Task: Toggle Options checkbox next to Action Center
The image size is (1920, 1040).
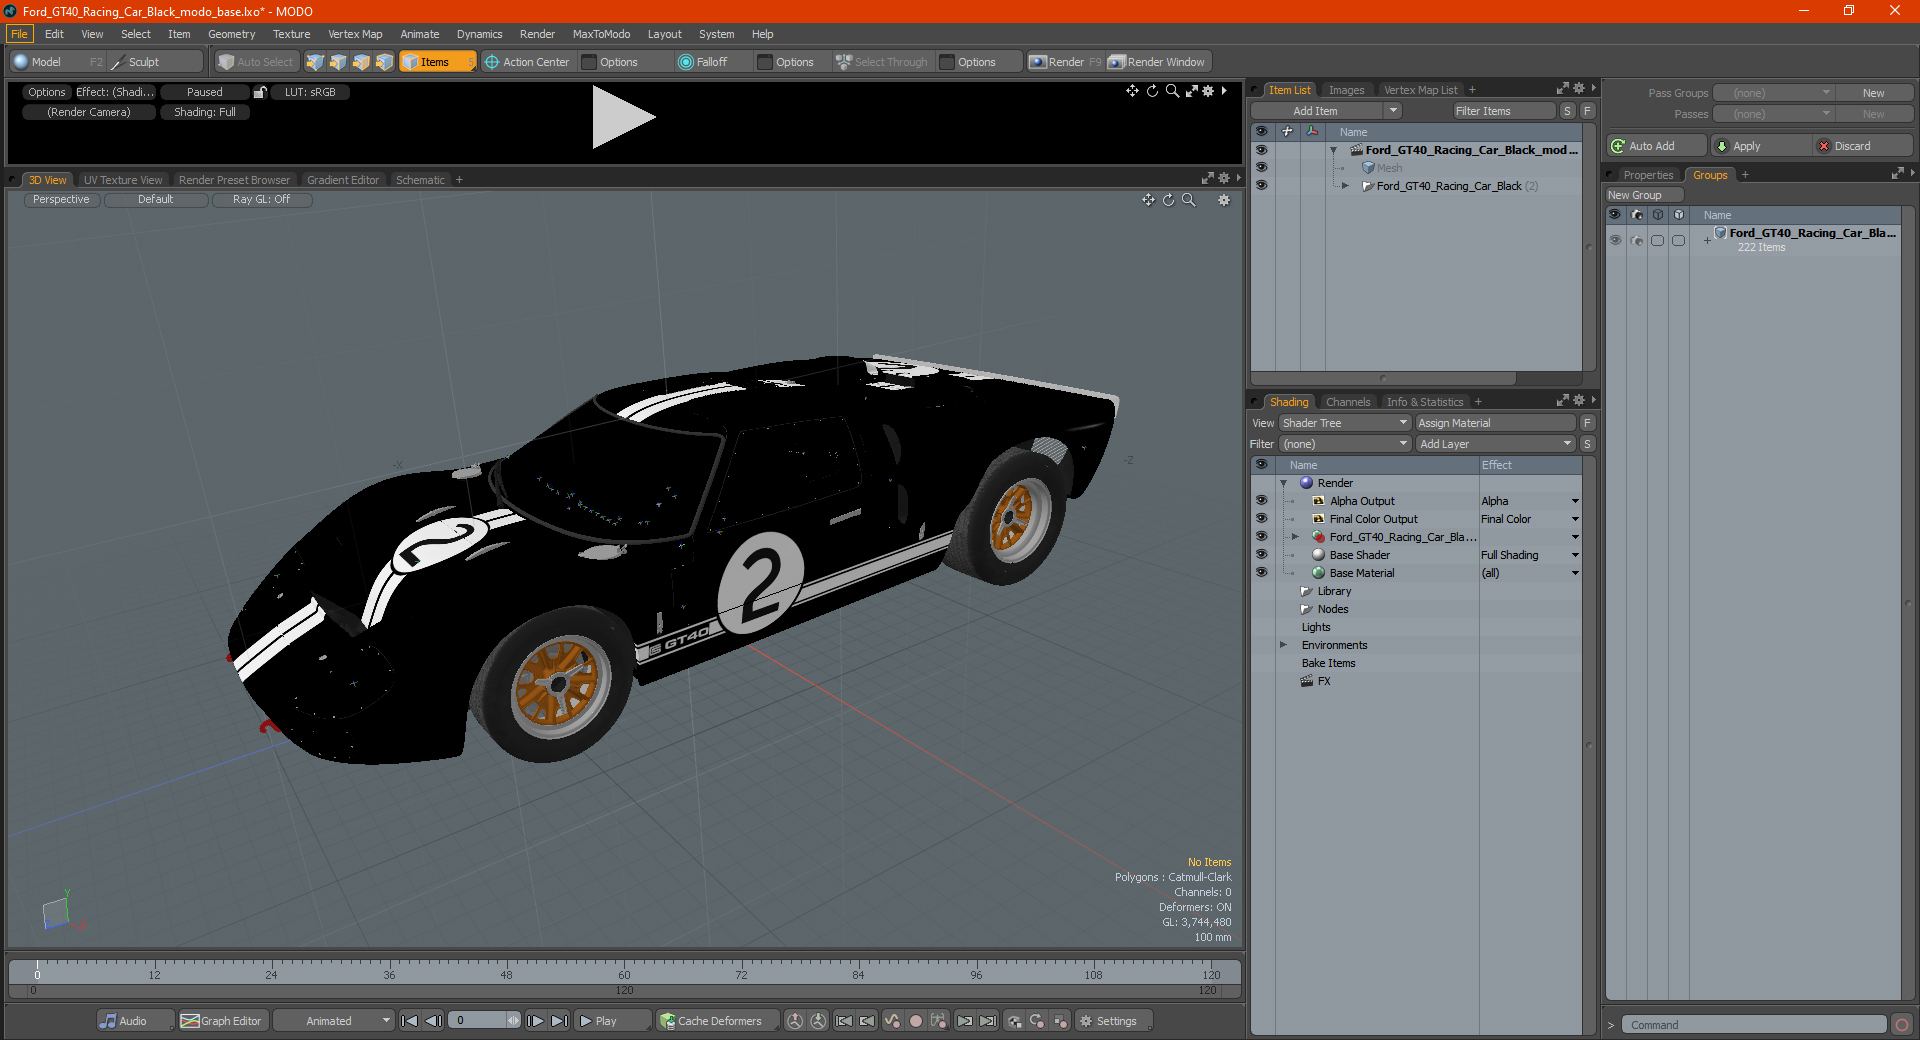Action: (x=589, y=62)
